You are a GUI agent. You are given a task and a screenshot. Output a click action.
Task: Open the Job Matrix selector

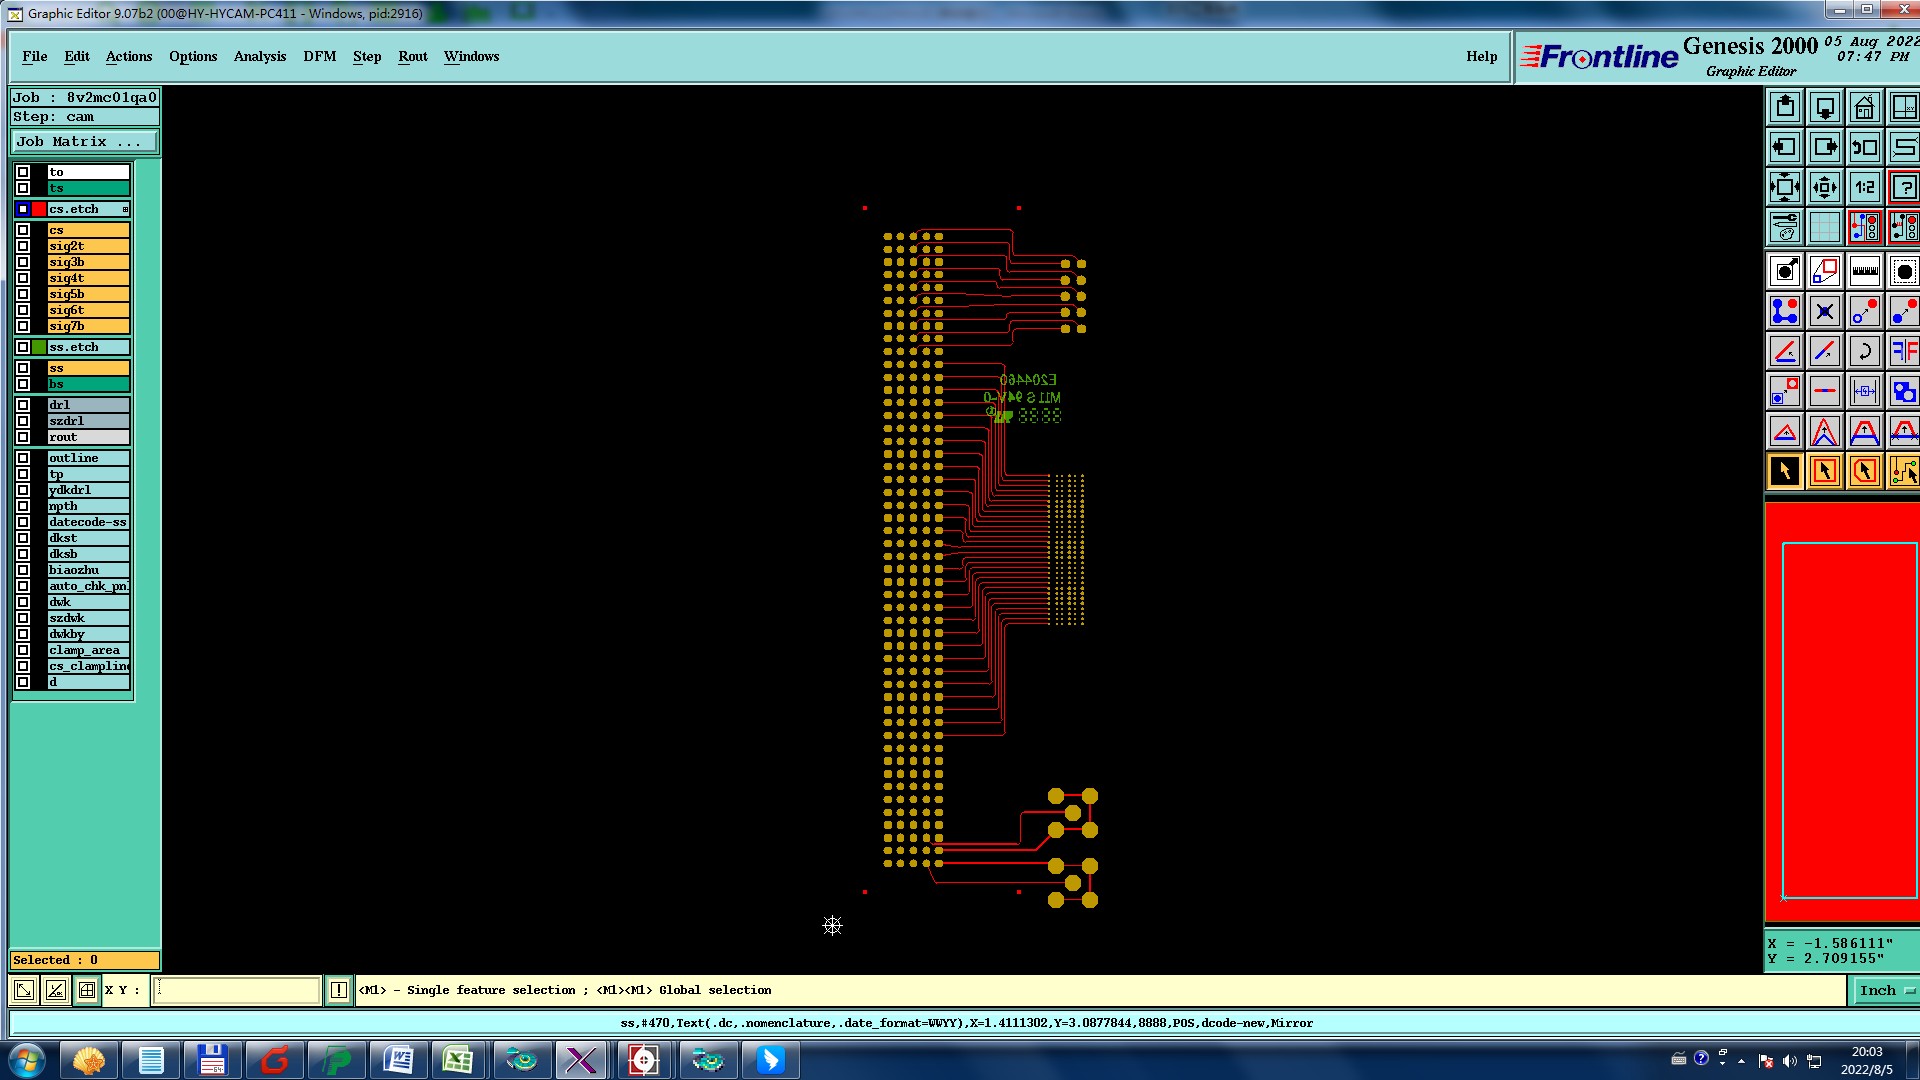point(84,142)
